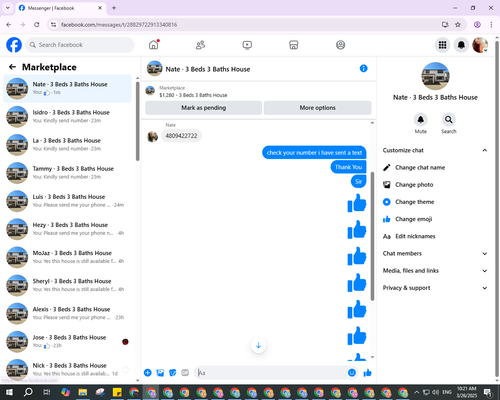Screen dimensions: 500x400
Task: Open the Alexis conversation
Action: [x=67, y=313]
